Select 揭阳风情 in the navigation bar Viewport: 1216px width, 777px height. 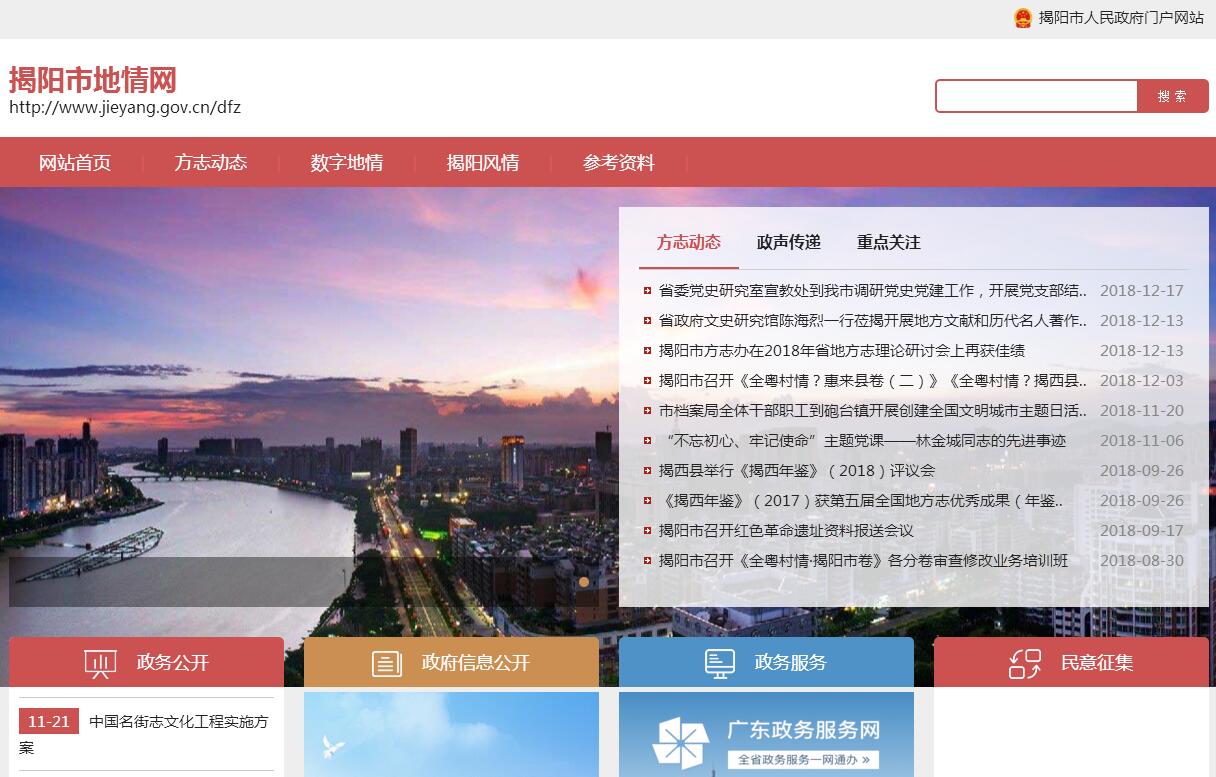(483, 163)
